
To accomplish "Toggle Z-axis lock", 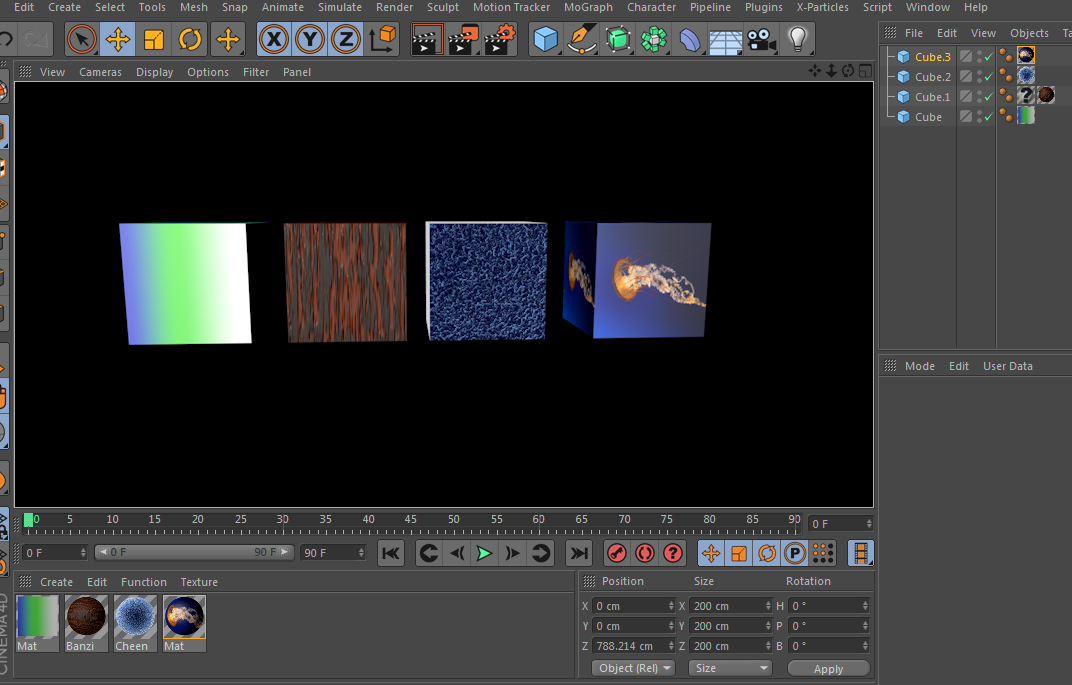I will (345, 40).
